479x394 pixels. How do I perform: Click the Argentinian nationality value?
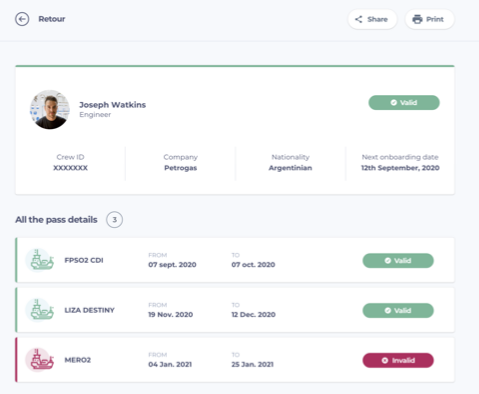pyautogui.click(x=290, y=168)
